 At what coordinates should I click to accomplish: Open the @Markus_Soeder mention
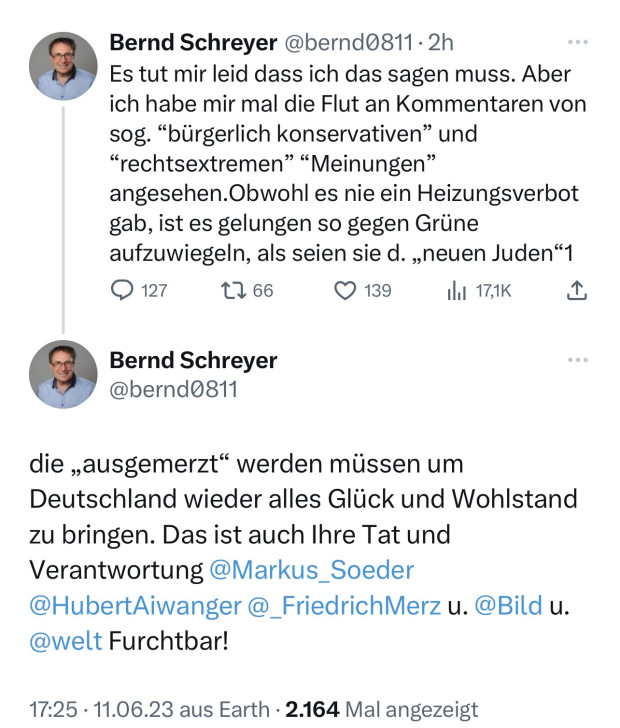[311, 570]
